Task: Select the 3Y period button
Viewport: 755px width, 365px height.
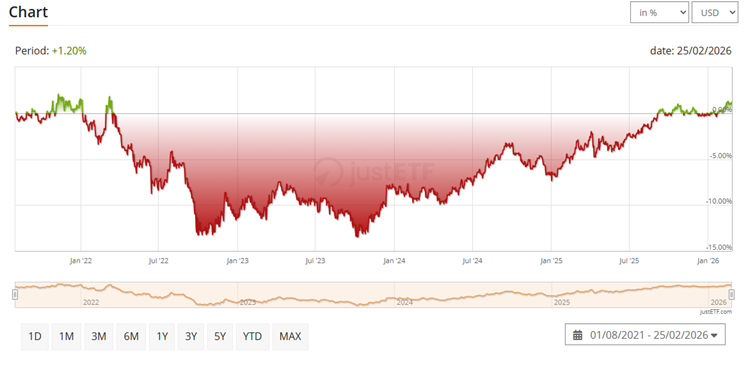Action: click(191, 336)
